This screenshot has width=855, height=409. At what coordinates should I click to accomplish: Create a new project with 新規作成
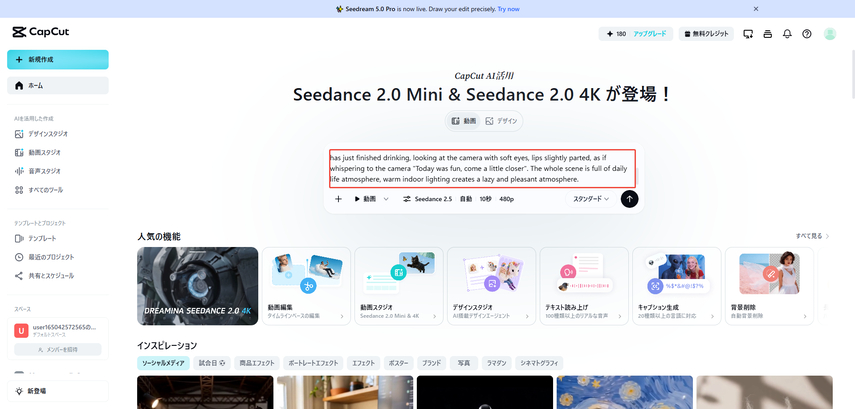click(58, 59)
